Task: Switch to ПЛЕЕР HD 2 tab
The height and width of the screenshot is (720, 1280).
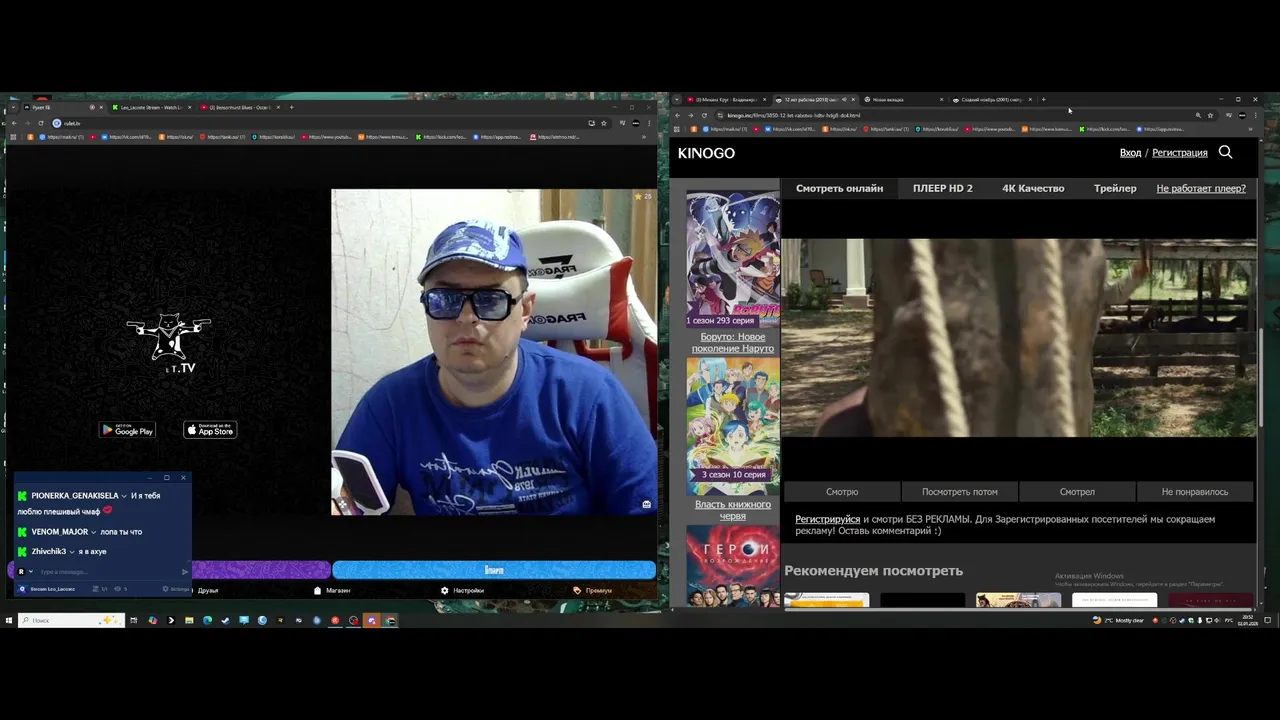Action: click(942, 188)
